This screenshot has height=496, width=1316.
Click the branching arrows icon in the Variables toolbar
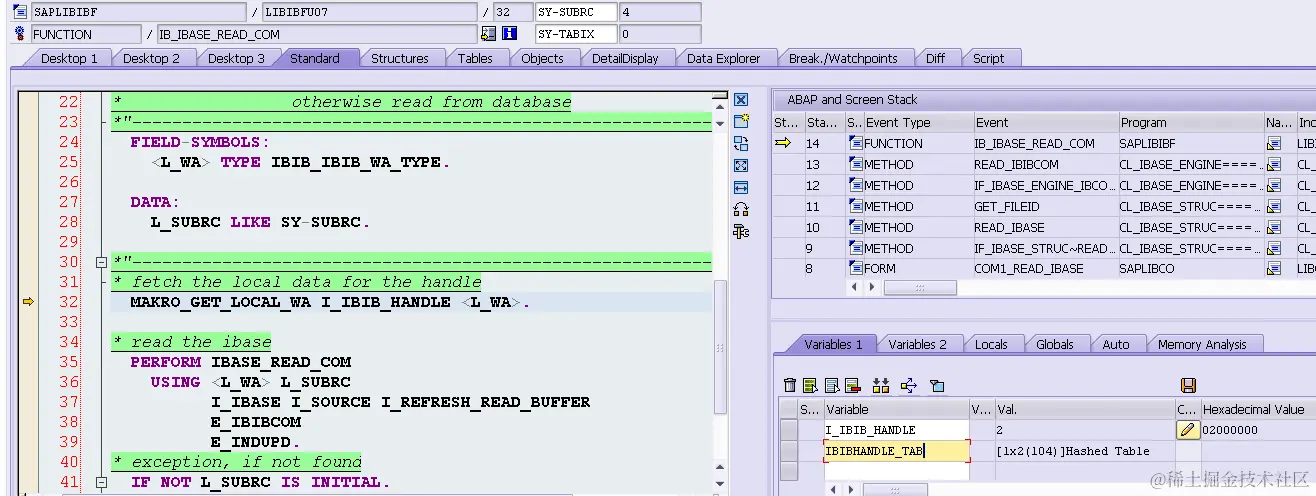click(x=909, y=385)
